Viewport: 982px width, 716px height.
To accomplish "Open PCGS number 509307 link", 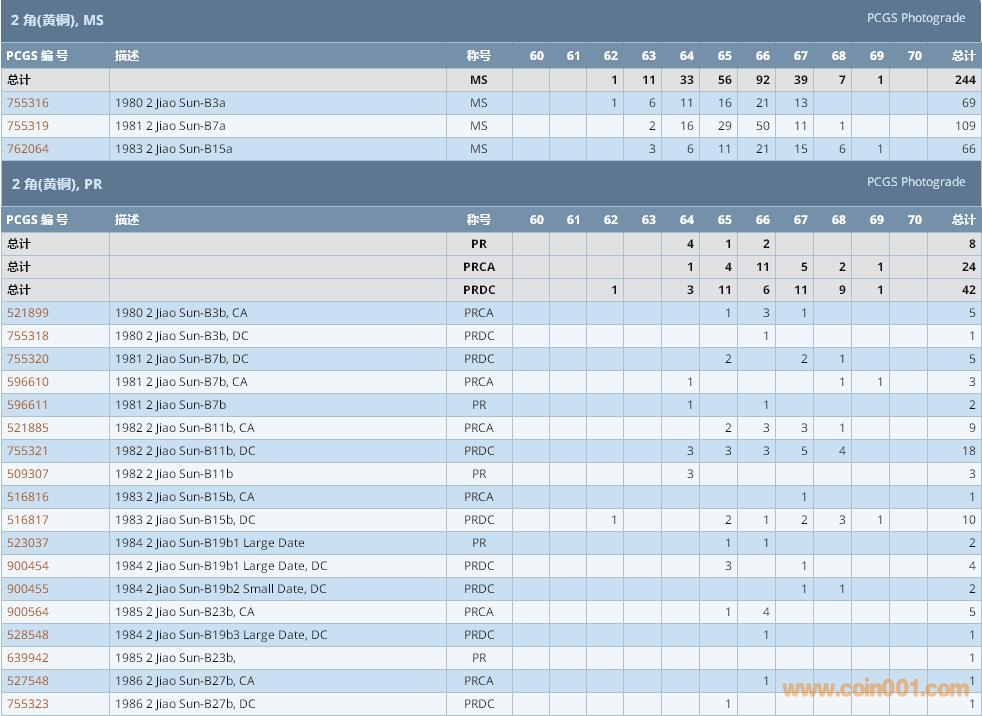I will [x=28, y=474].
